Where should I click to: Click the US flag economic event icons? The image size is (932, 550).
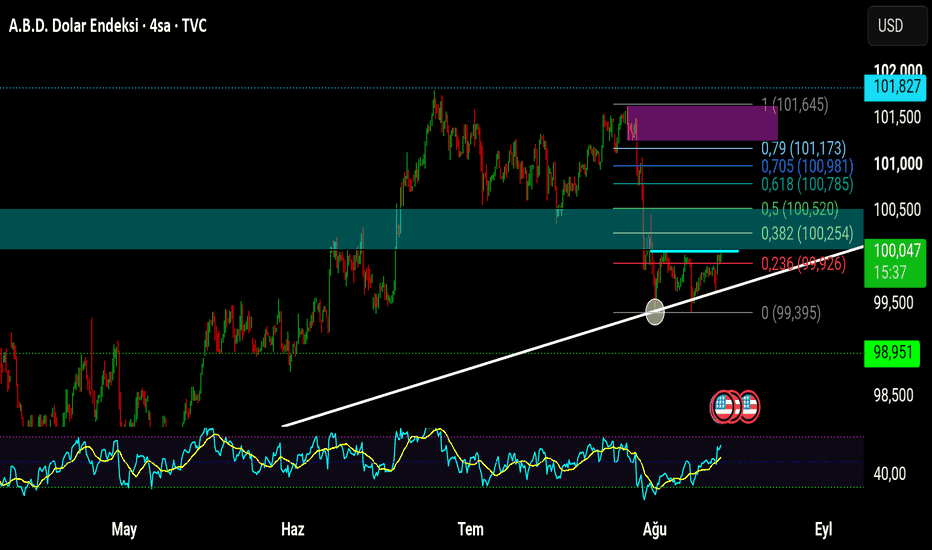735,407
